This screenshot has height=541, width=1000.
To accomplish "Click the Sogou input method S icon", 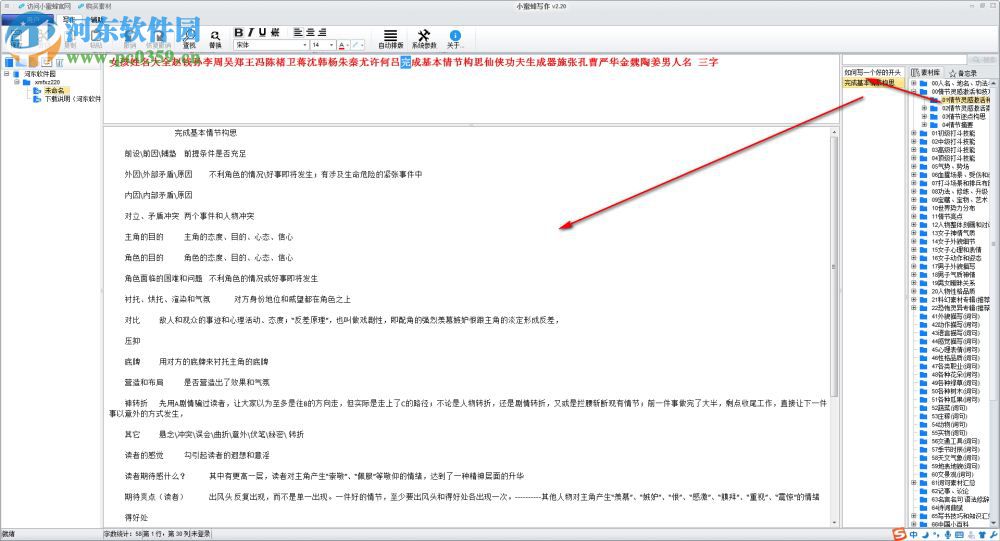I will 899,534.
